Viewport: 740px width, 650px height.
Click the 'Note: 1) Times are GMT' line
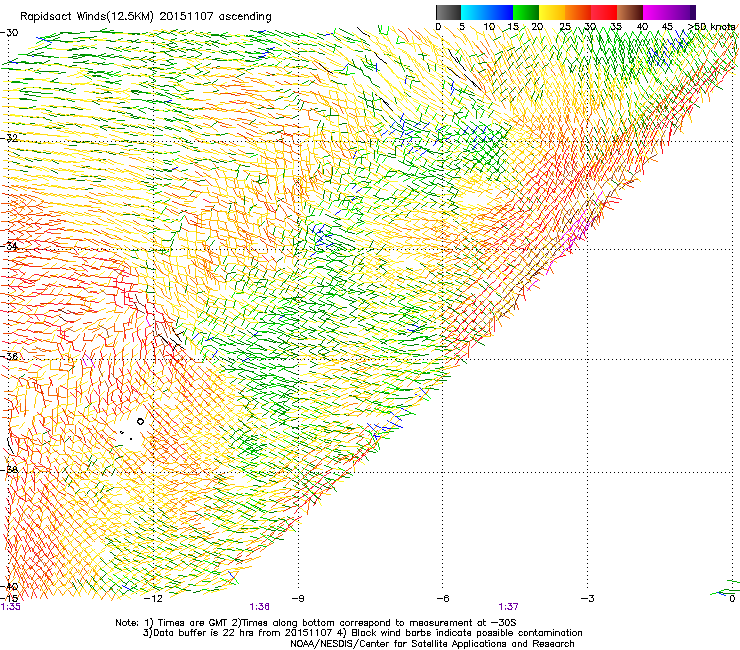pyautogui.click(x=316, y=623)
